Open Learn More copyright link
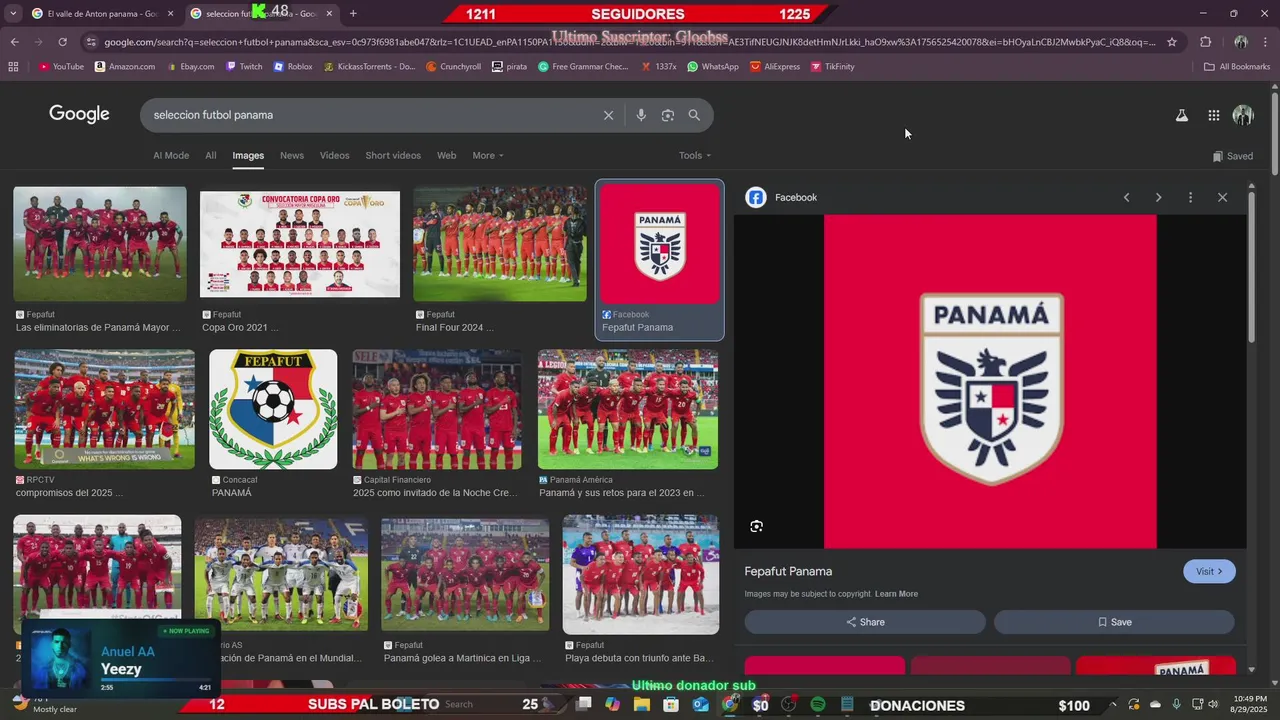1280x720 pixels. (896, 594)
